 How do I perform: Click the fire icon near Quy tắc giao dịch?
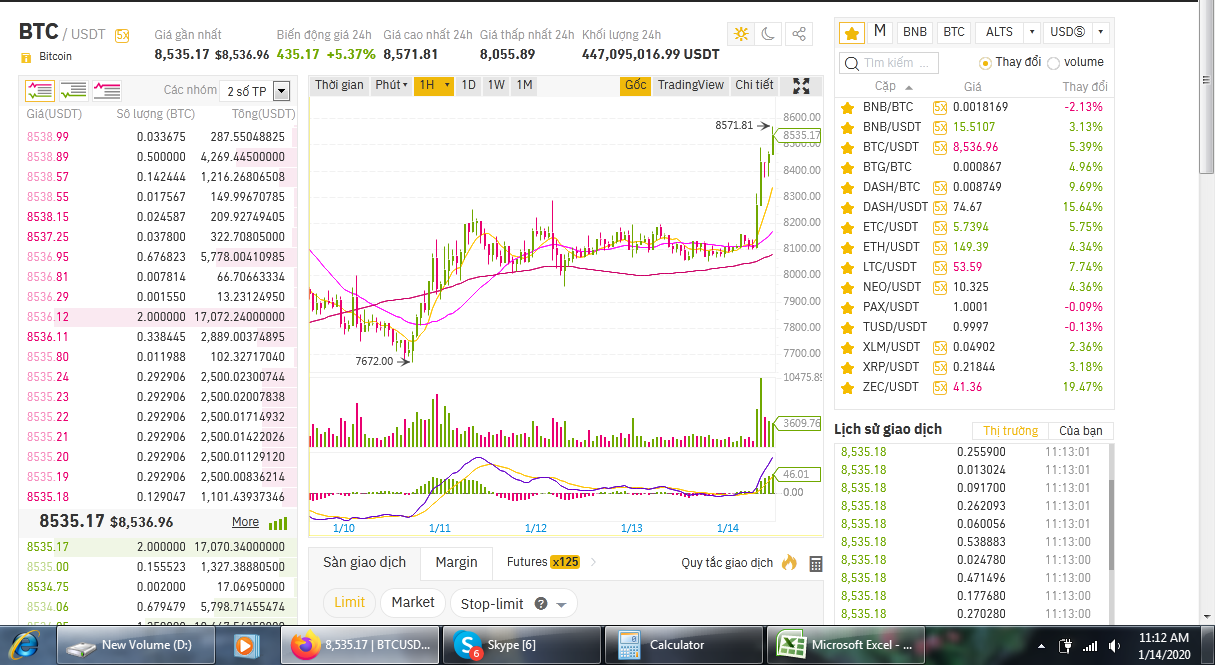pyautogui.click(x=789, y=562)
